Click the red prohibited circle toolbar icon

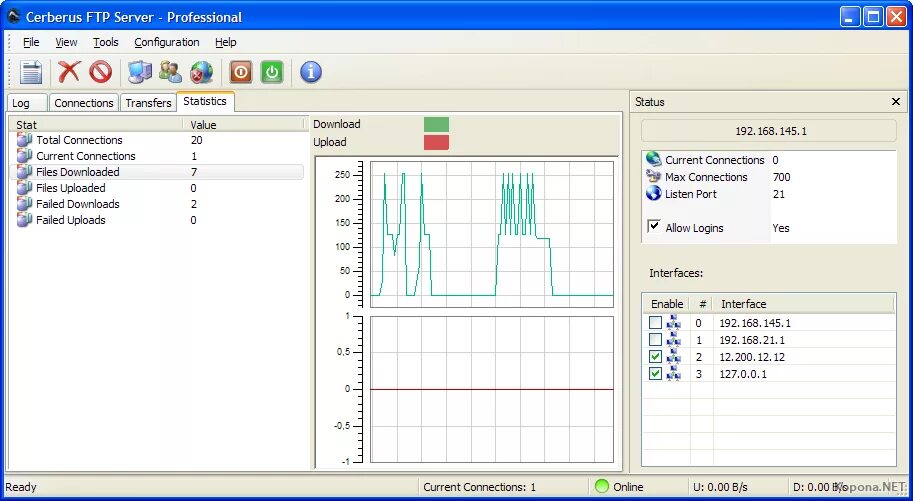point(100,72)
